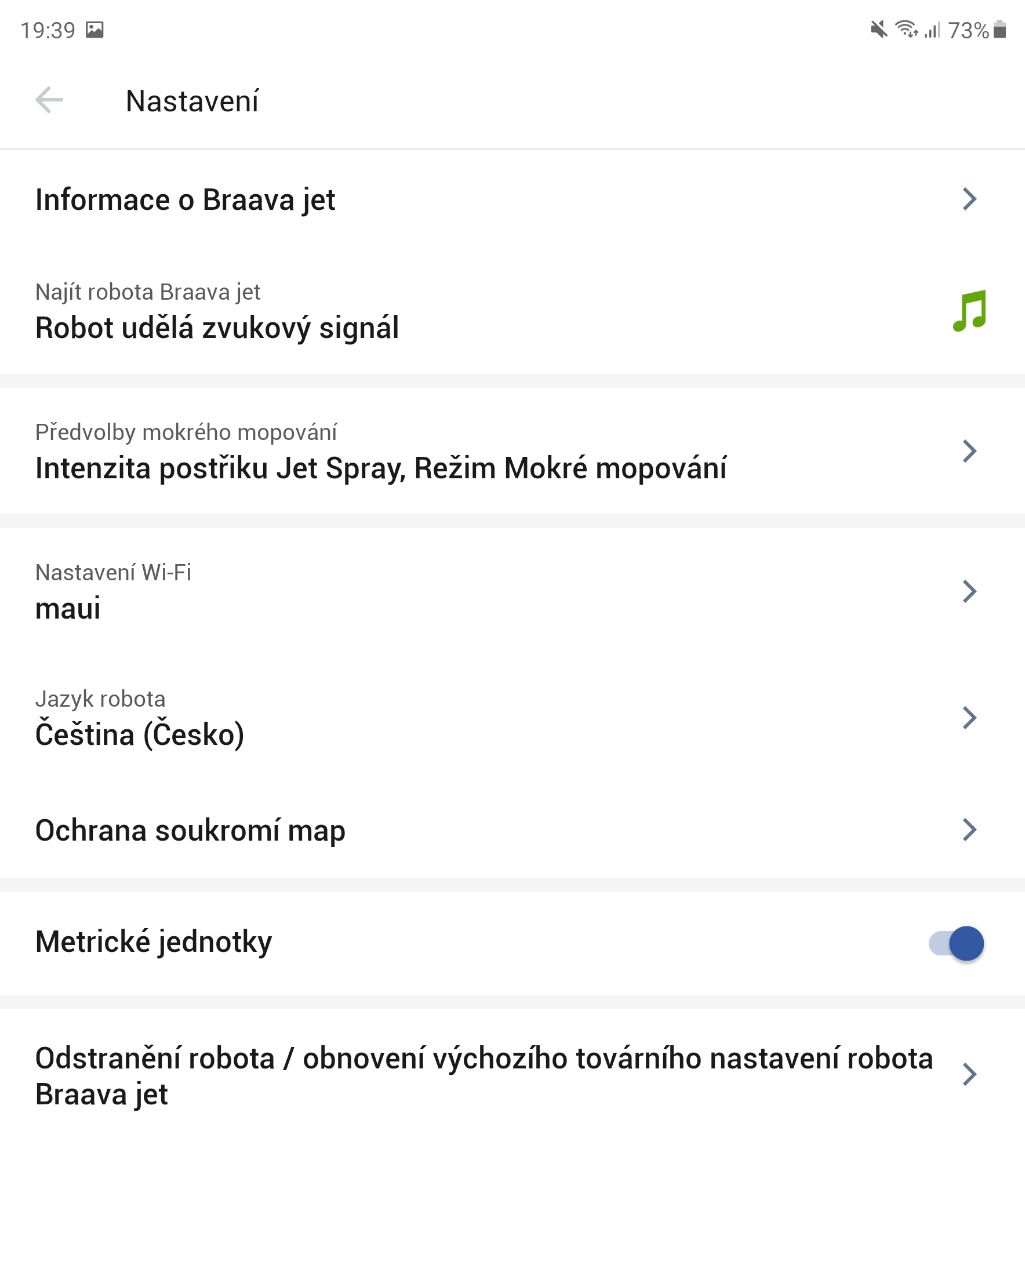Tap Robot udělá zvukový signál text

coord(217,328)
